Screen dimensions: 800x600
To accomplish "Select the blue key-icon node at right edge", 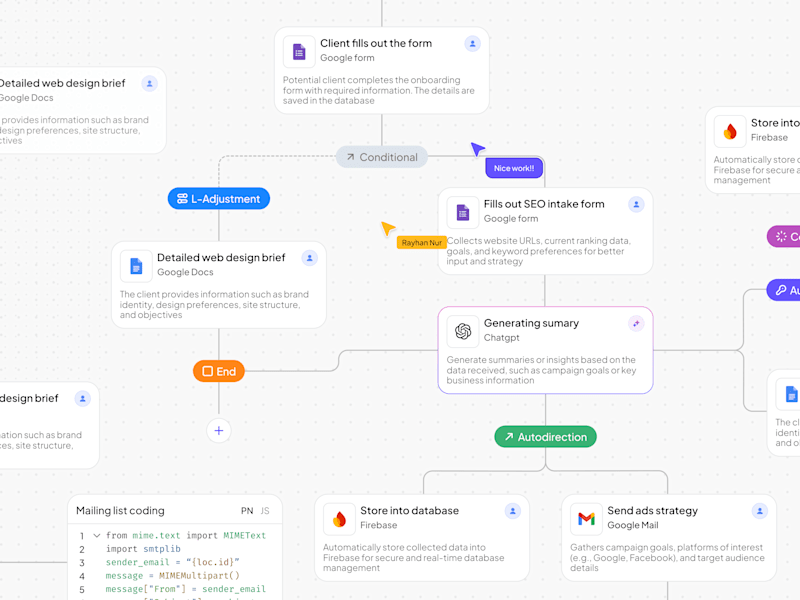I will click(x=784, y=290).
